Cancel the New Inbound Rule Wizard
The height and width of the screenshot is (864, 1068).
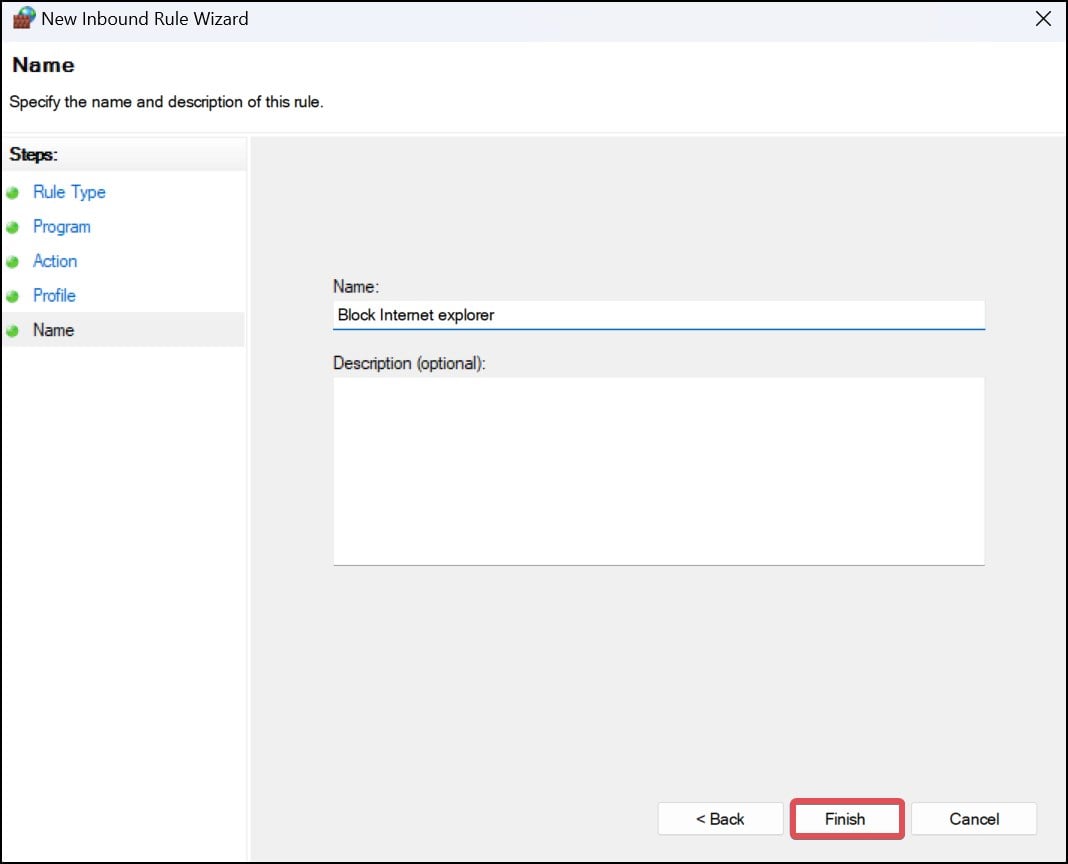pos(974,818)
